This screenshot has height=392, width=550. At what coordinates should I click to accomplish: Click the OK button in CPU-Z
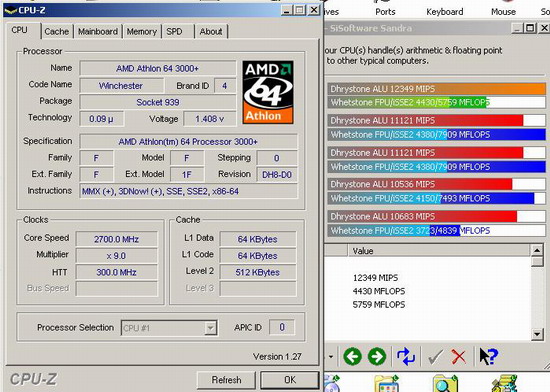[290, 380]
